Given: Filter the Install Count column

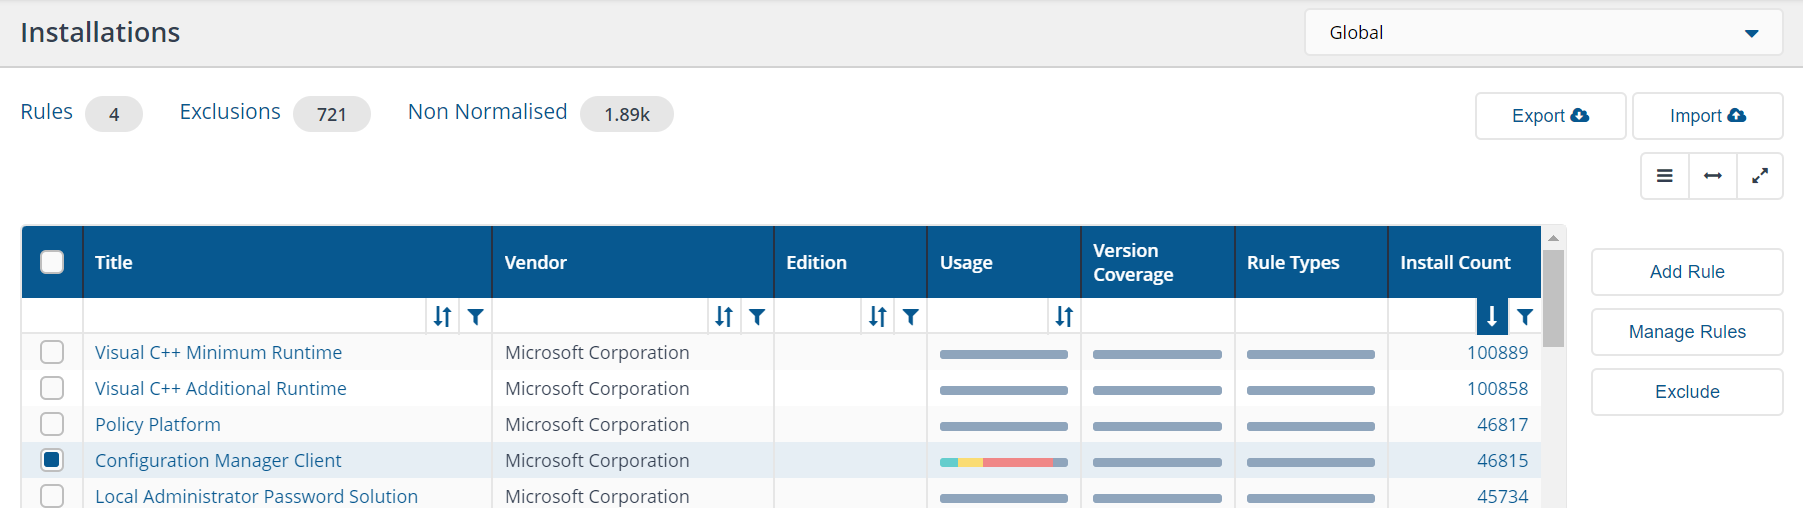Looking at the screenshot, I should coord(1524,317).
